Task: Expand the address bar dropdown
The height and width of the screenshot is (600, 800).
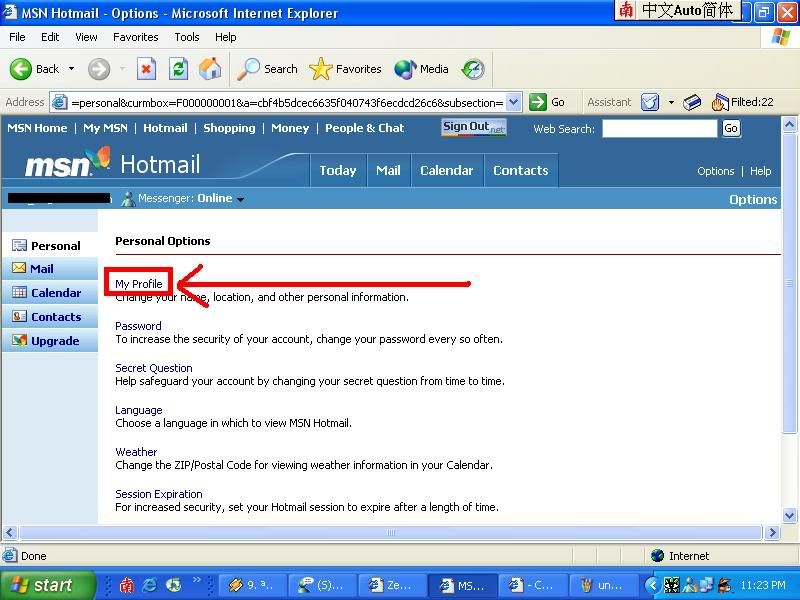Action: point(514,103)
